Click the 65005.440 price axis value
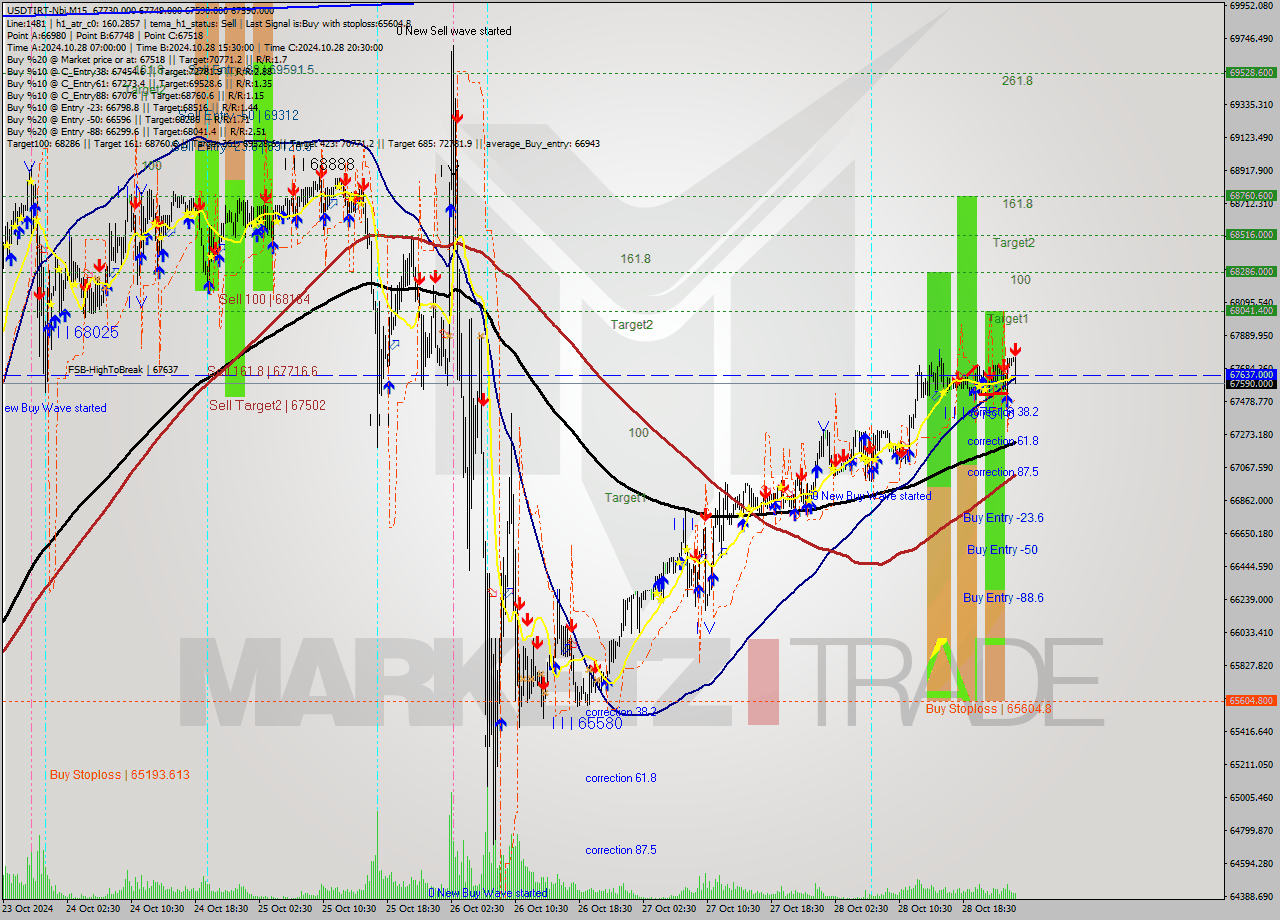Viewport: 1280px width, 920px height. coord(1250,797)
